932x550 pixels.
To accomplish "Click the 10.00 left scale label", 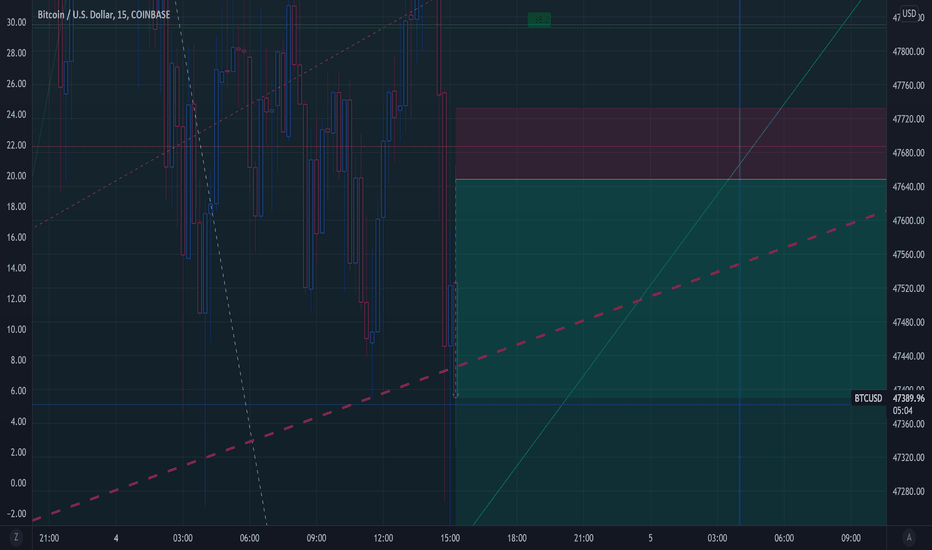I will [16, 329].
